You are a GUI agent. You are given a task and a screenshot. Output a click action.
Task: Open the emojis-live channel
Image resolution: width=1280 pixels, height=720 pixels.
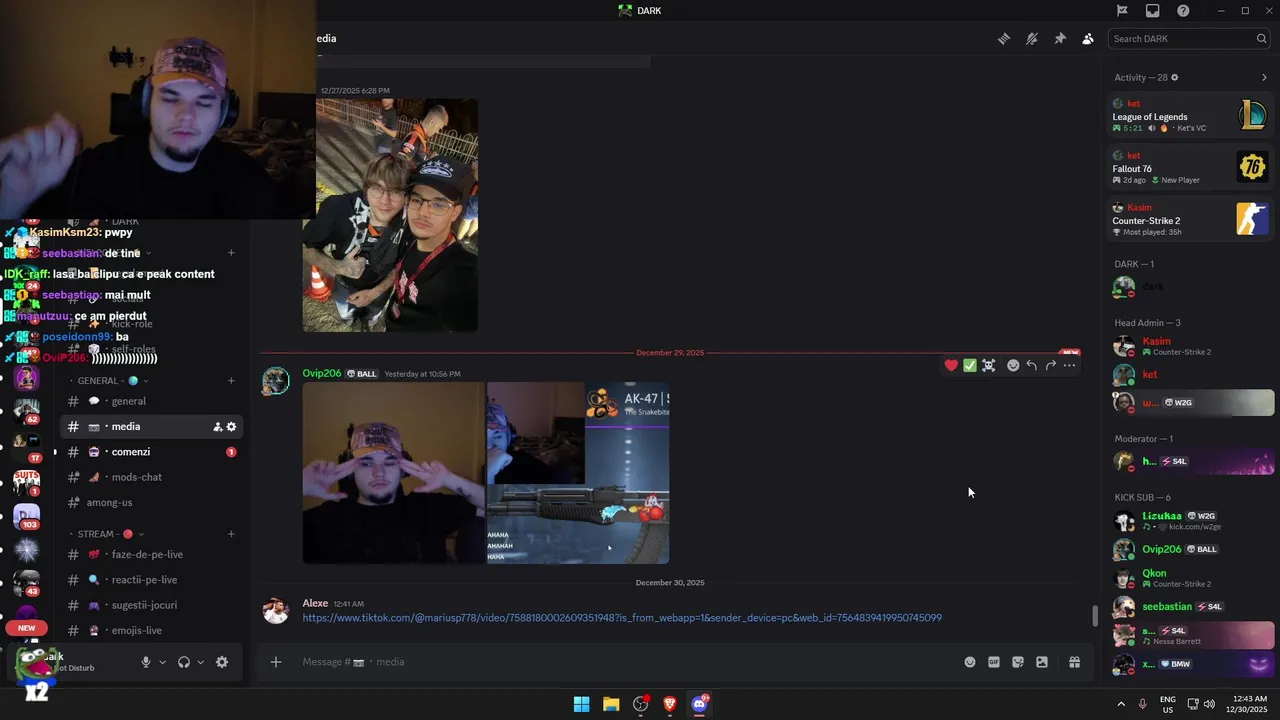point(151,631)
